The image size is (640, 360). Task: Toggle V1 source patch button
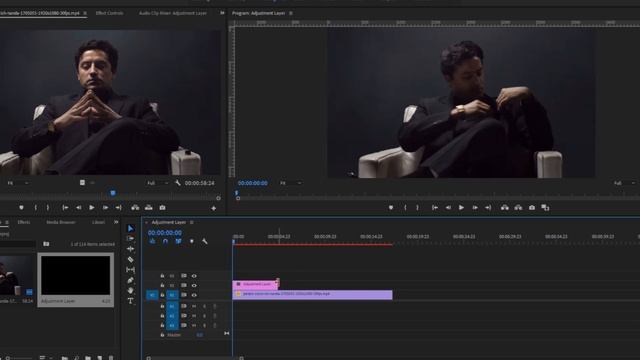click(152, 295)
